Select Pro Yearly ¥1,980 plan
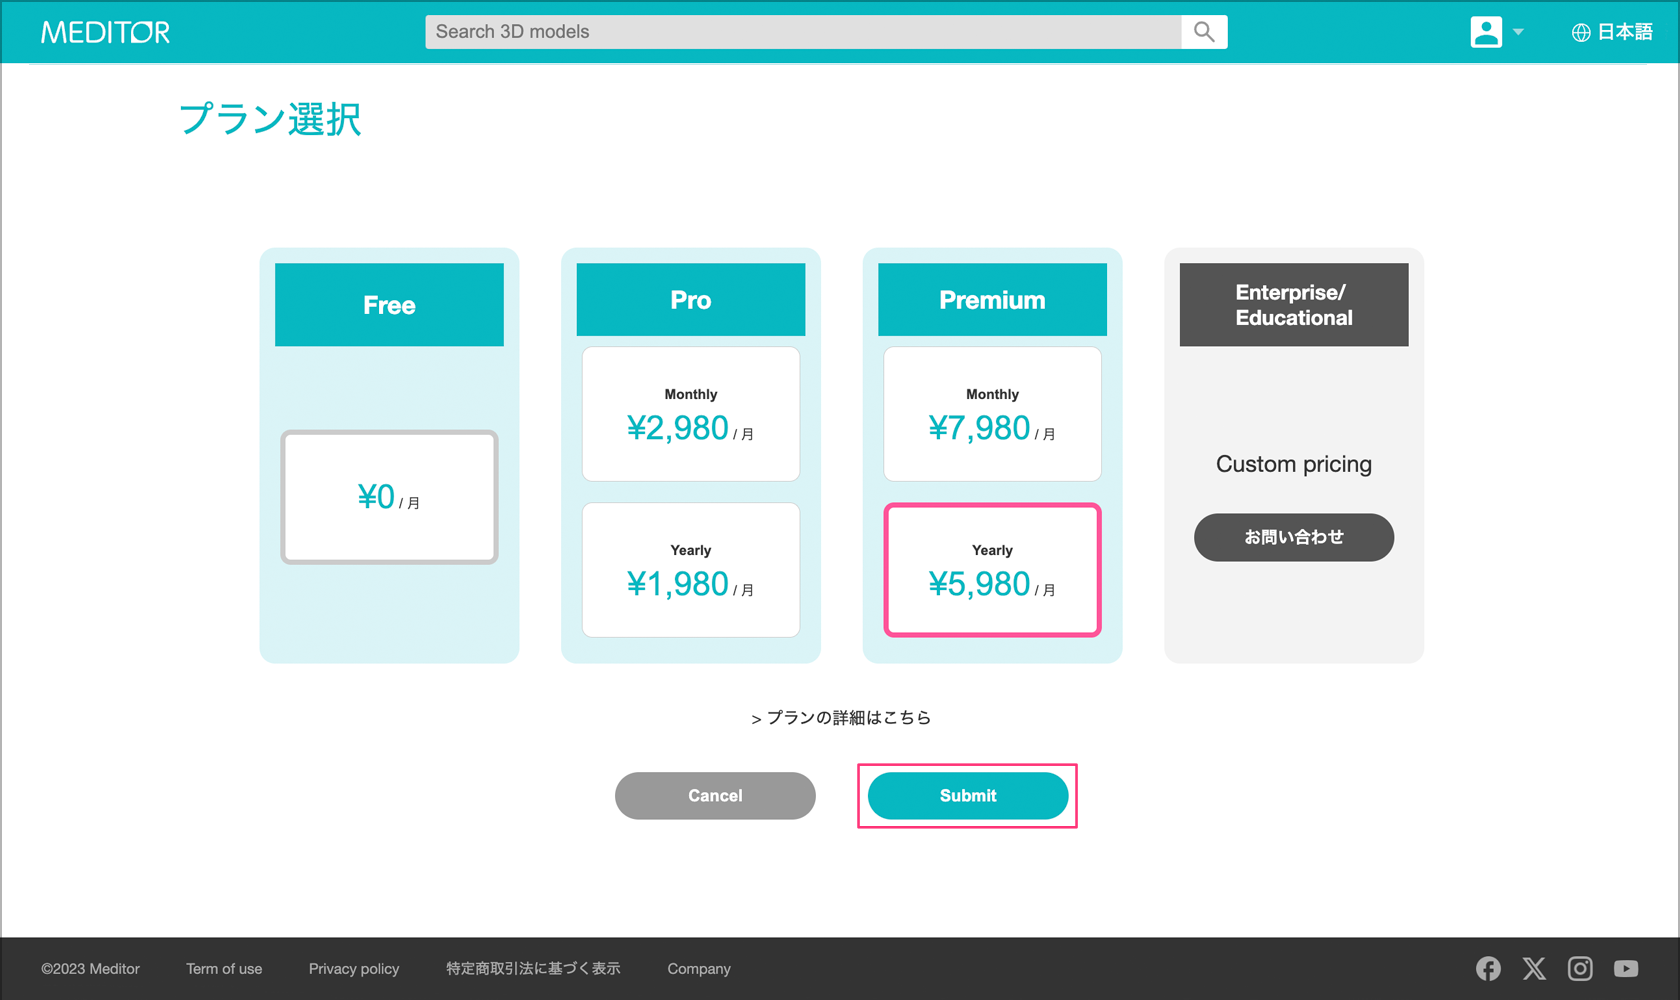This screenshot has height=1000, width=1680. 691,570
